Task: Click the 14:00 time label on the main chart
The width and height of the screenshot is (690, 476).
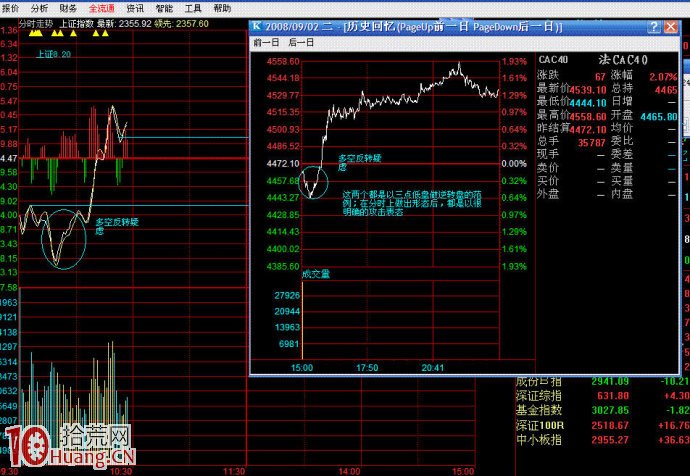Action: click(349, 472)
